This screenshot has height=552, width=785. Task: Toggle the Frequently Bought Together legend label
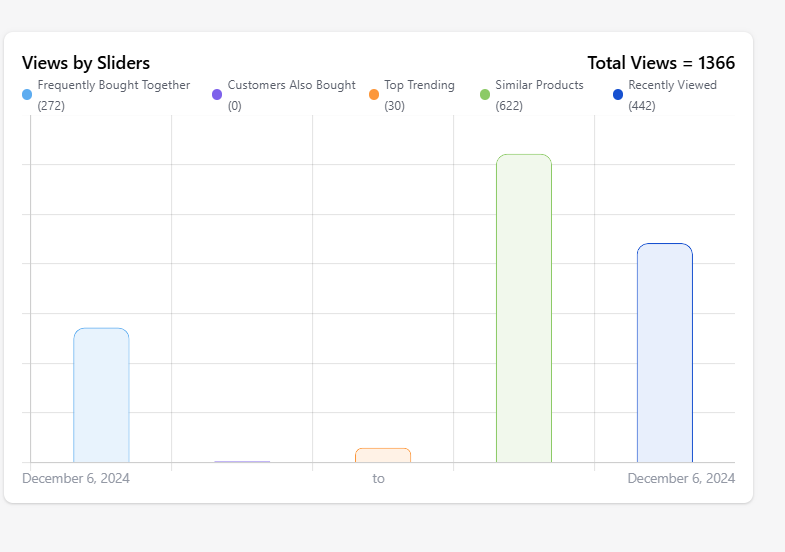pyautogui.click(x=113, y=86)
